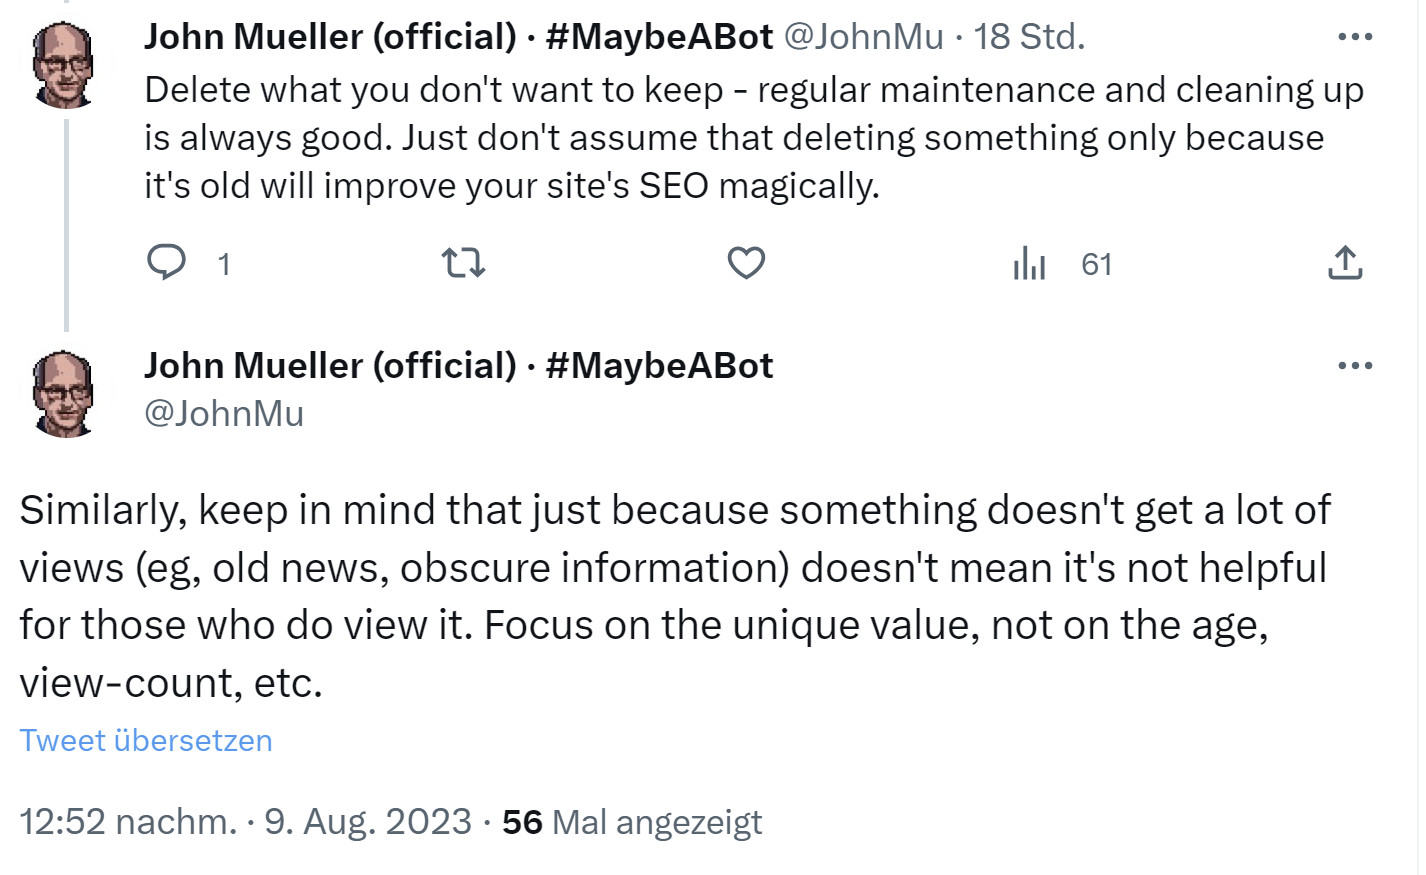Click the view count number '61'

pos(1096,264)
